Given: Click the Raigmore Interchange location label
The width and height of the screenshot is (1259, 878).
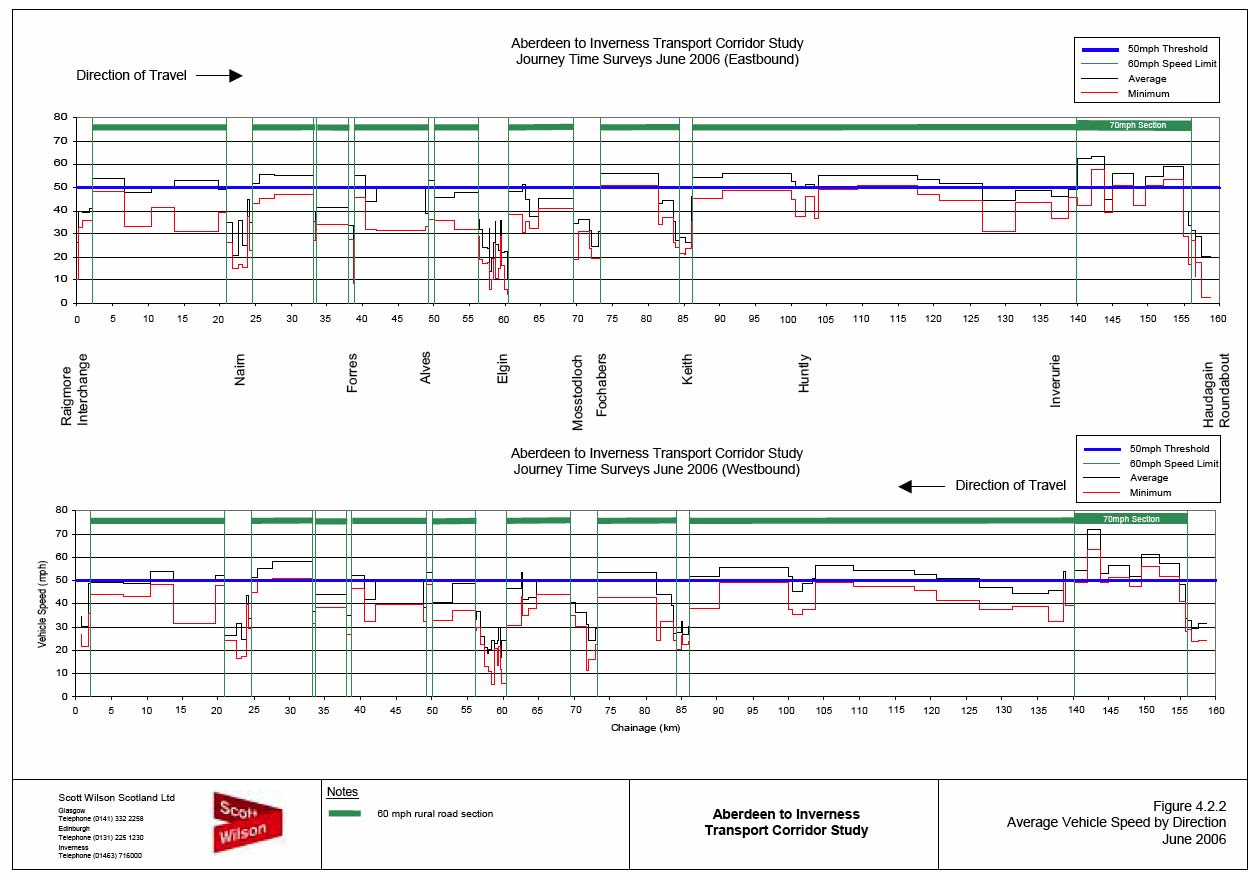Looking at the screenshot, I should coord(75,390).
